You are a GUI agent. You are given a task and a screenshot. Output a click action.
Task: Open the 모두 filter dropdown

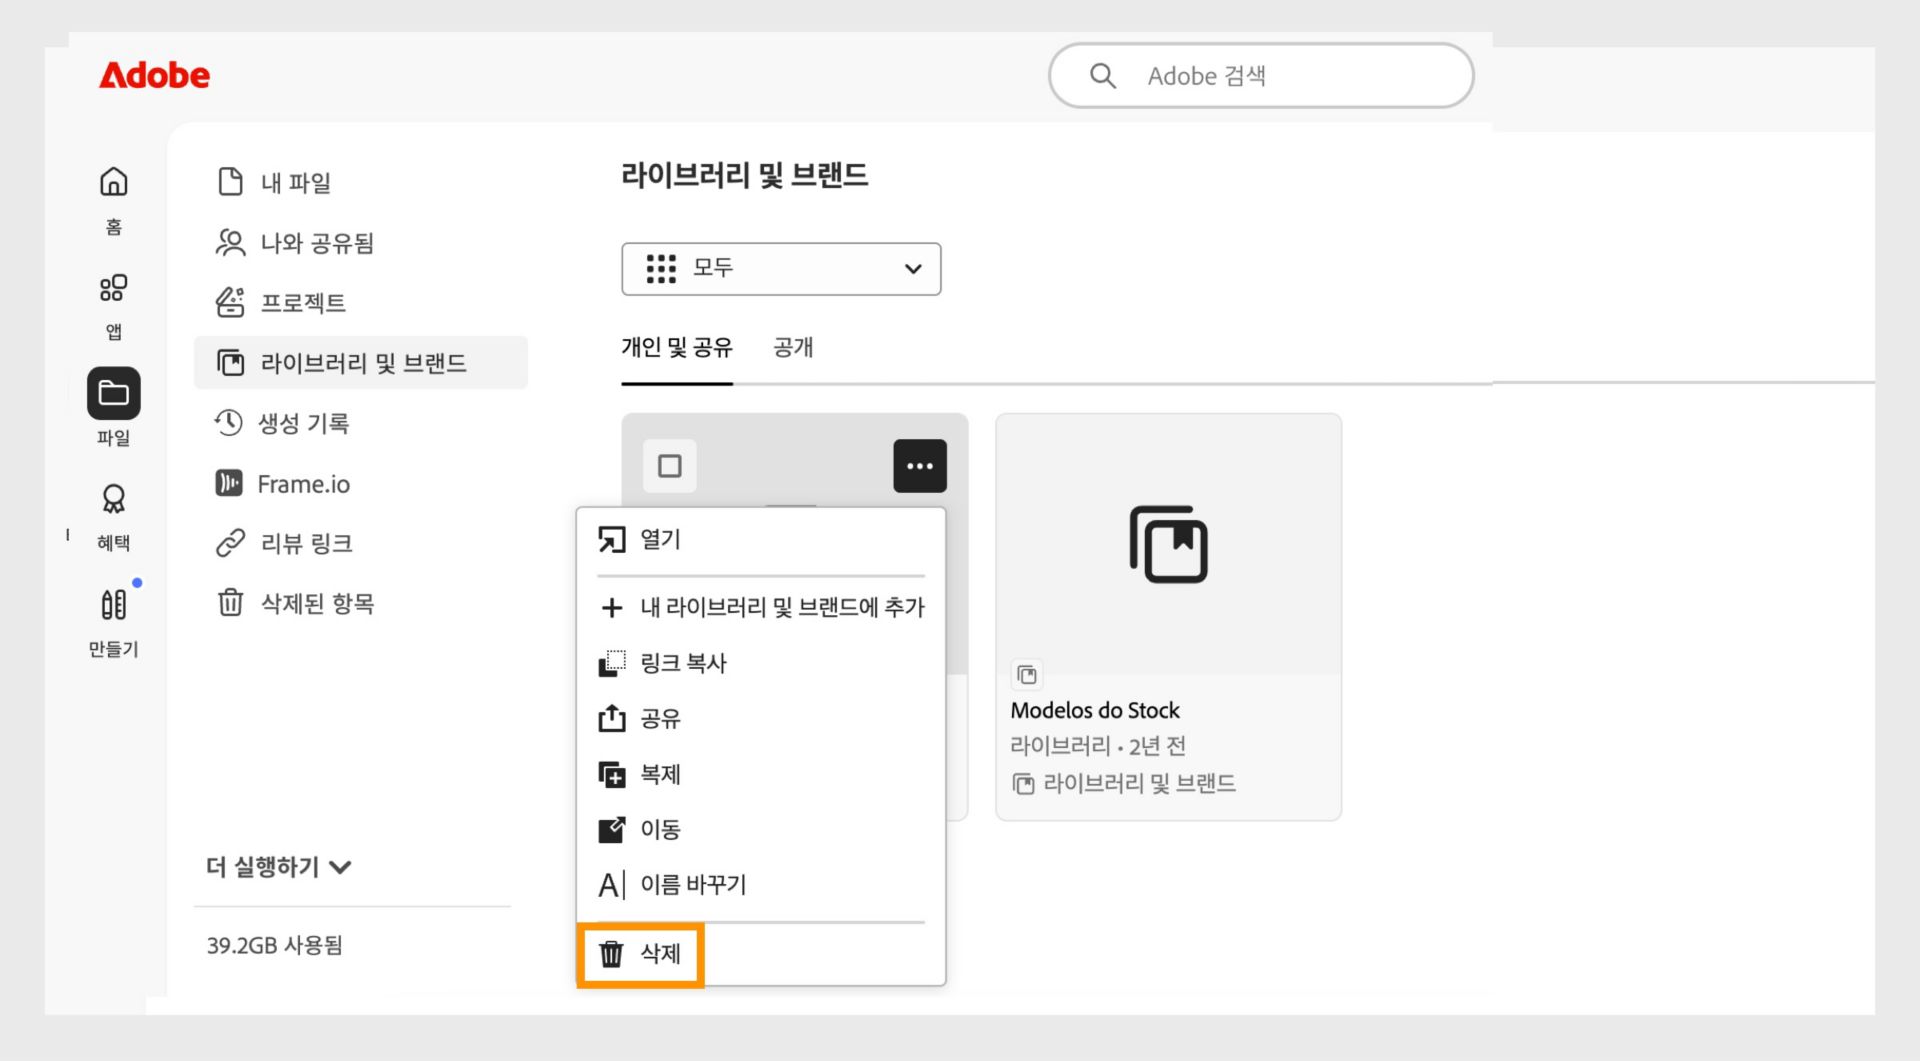click(781, 268)
